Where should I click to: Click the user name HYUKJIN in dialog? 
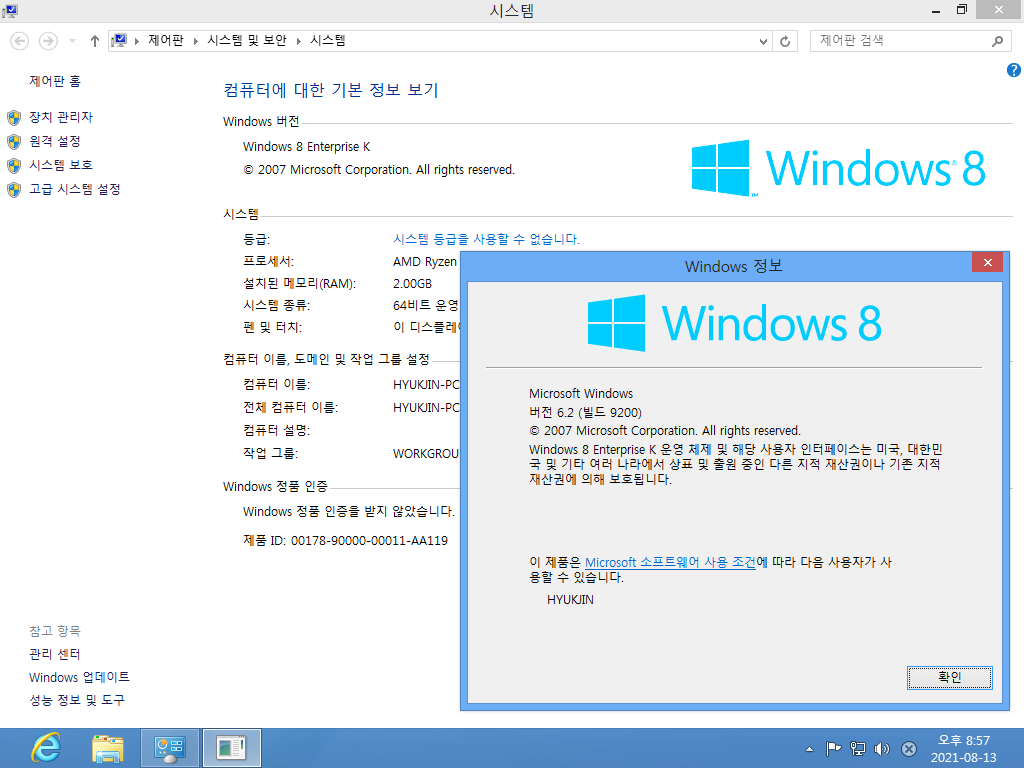570,600
